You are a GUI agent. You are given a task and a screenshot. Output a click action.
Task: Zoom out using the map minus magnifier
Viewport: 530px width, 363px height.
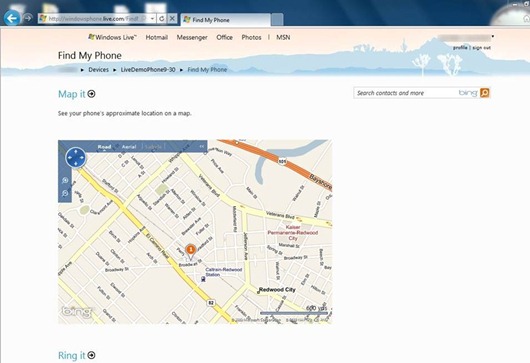[x=65, y=194]
